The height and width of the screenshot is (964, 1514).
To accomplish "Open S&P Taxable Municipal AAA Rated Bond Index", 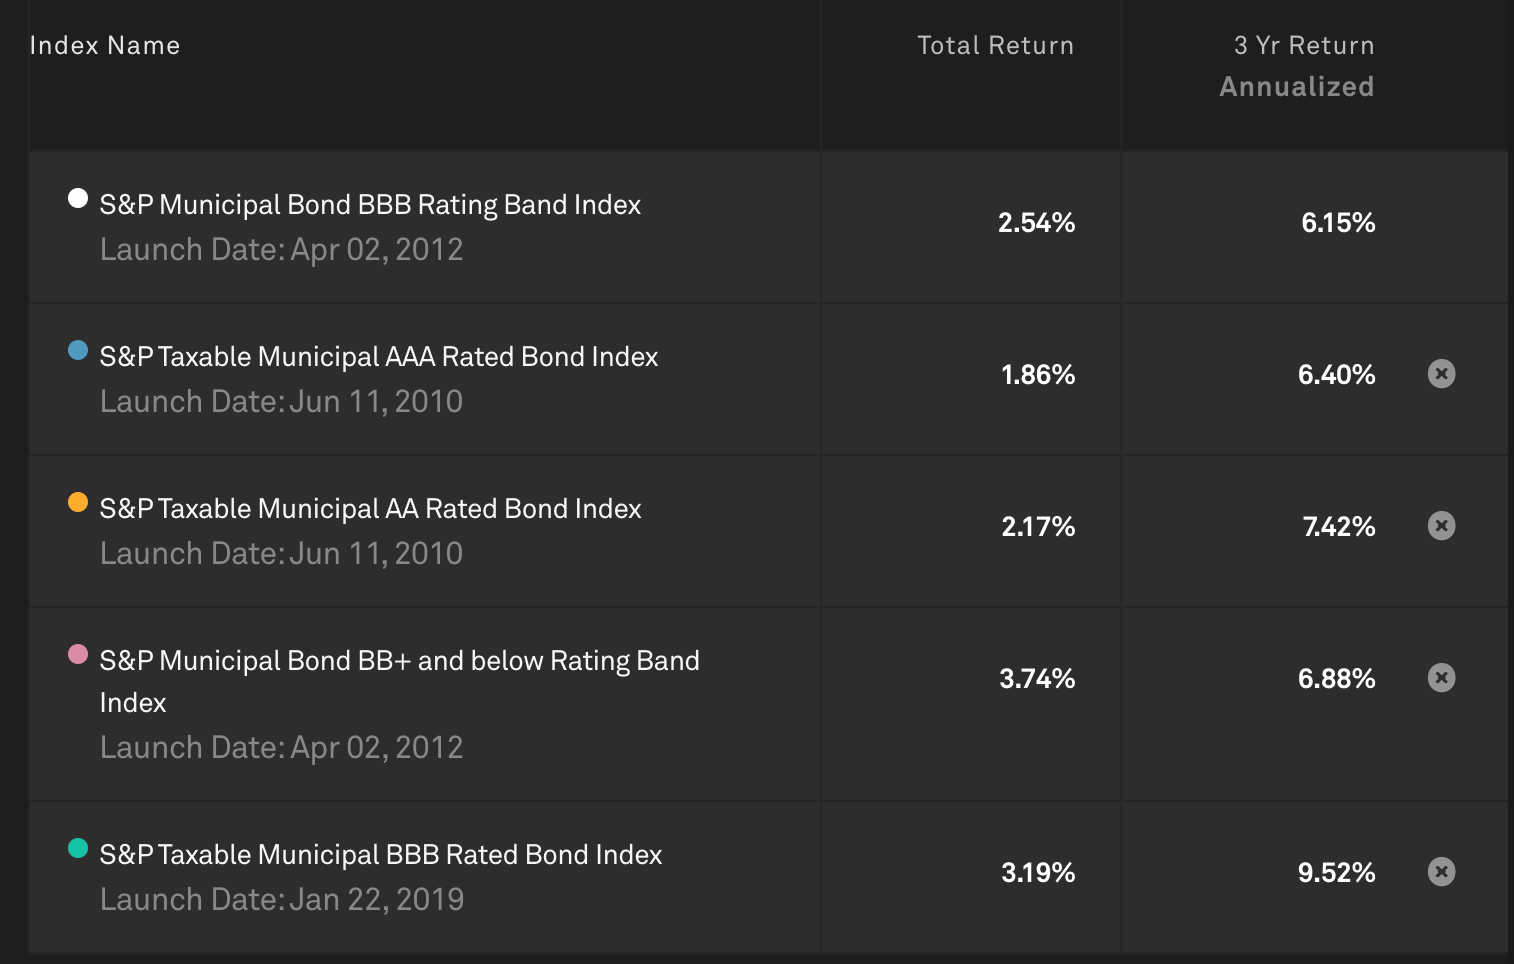I will pos(378,357).
